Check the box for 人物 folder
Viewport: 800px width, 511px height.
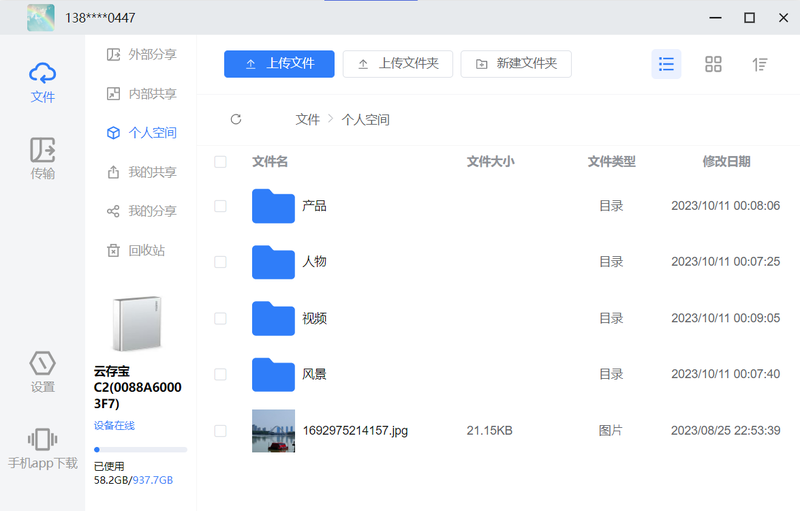[220, 262]
